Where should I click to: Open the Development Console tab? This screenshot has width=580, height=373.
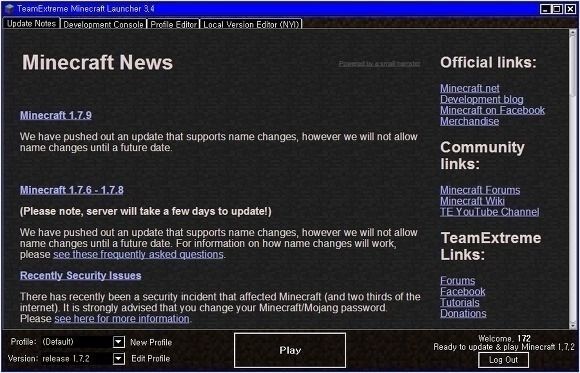103,24
